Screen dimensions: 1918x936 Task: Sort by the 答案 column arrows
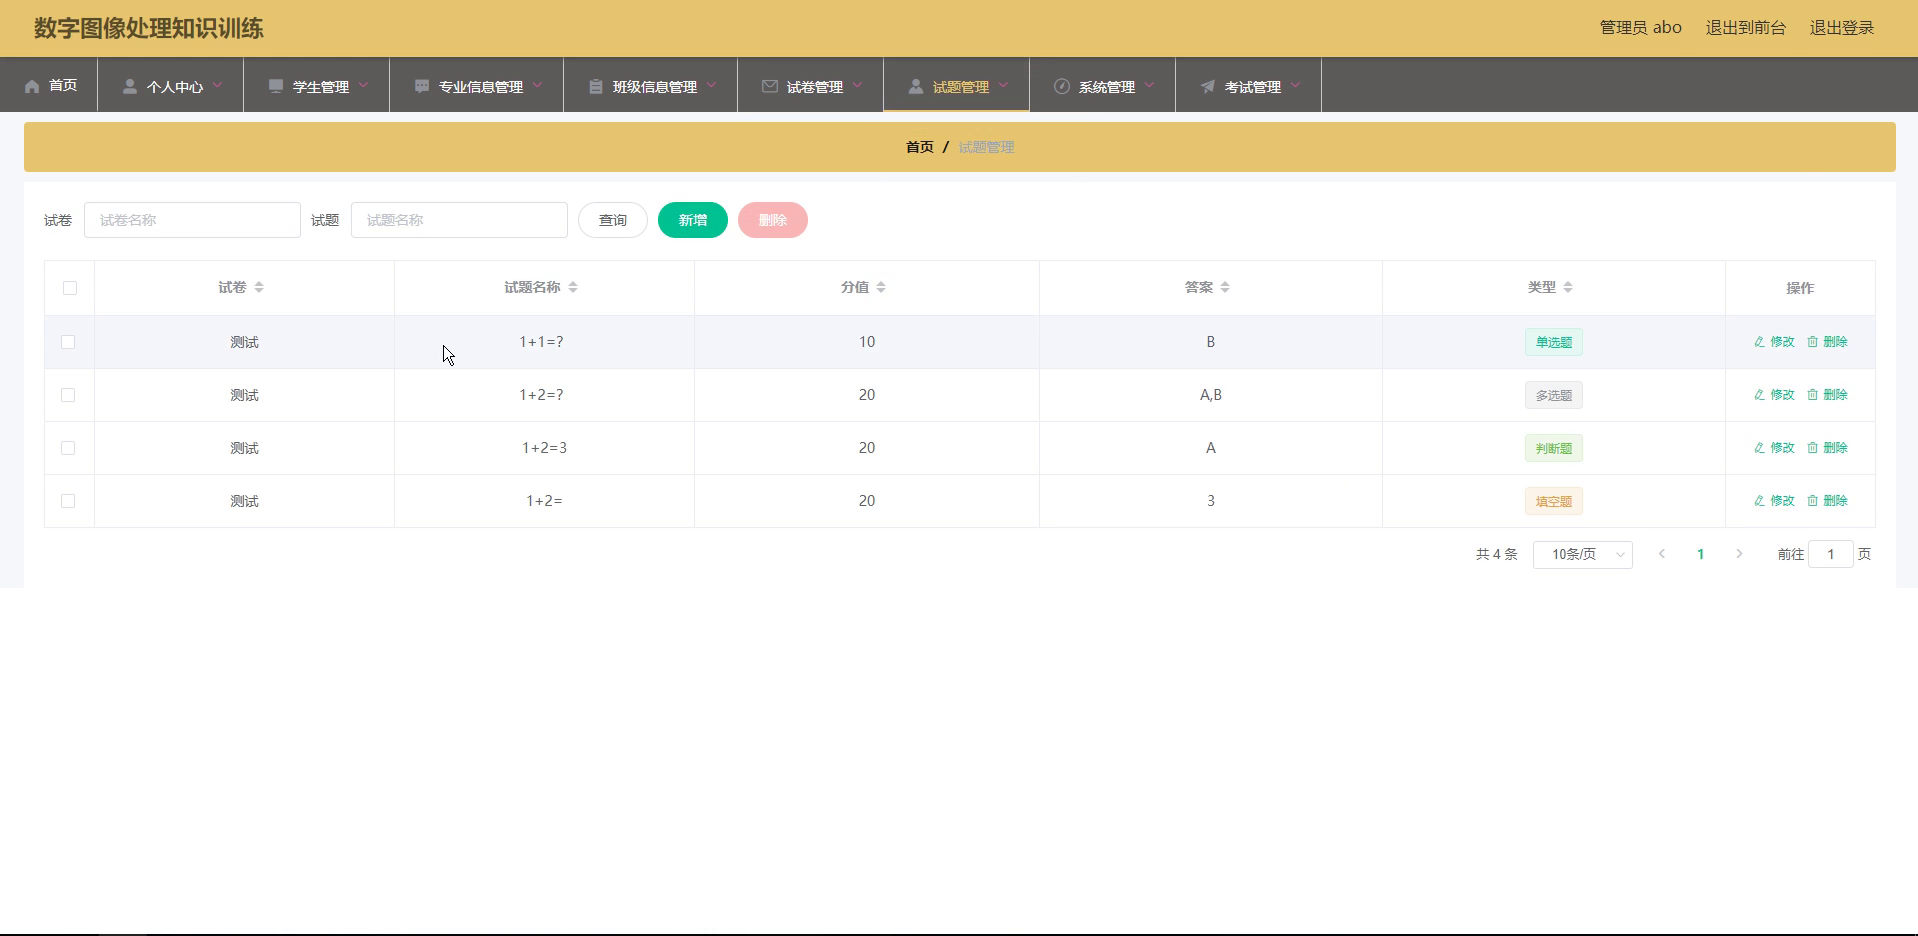coord(1225,287)
